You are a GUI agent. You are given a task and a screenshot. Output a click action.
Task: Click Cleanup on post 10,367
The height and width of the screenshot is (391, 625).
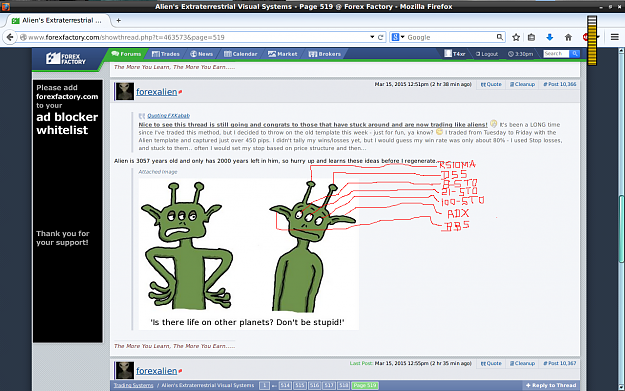(x=523, y=363)
